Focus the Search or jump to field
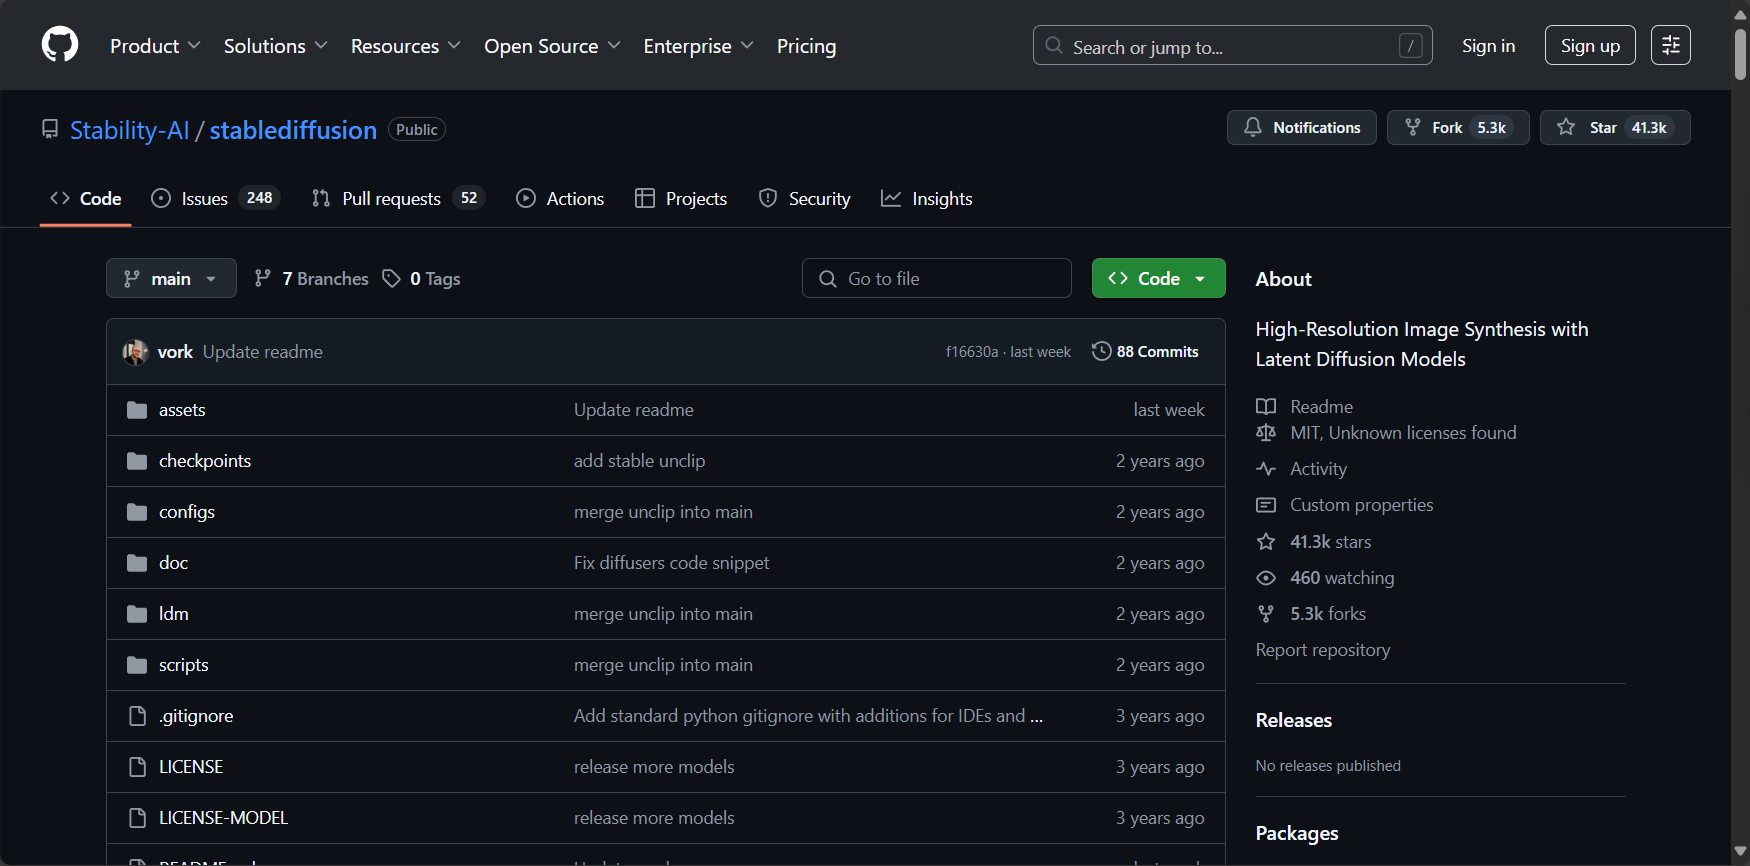This screenshot has height=866, width=1750. pyautogui.click(x=1232, y=45)
